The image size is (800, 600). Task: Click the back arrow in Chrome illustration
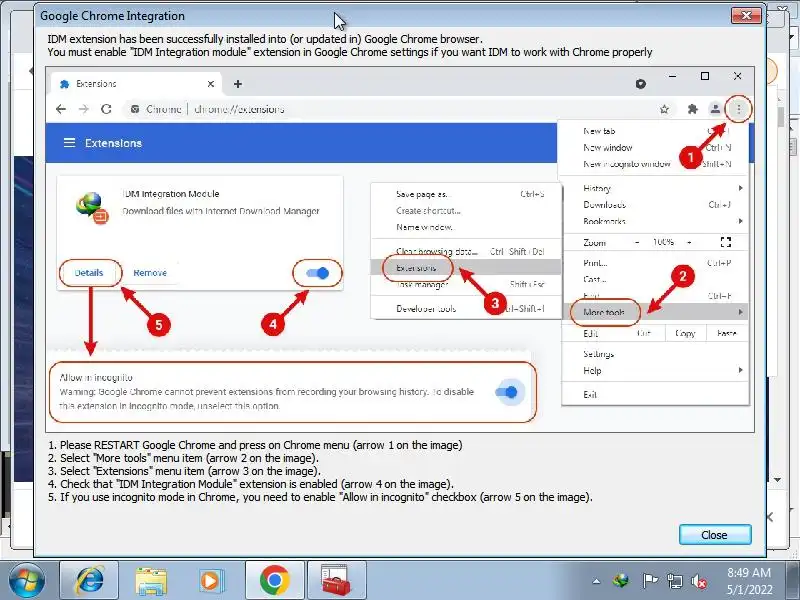coord(61,109)
